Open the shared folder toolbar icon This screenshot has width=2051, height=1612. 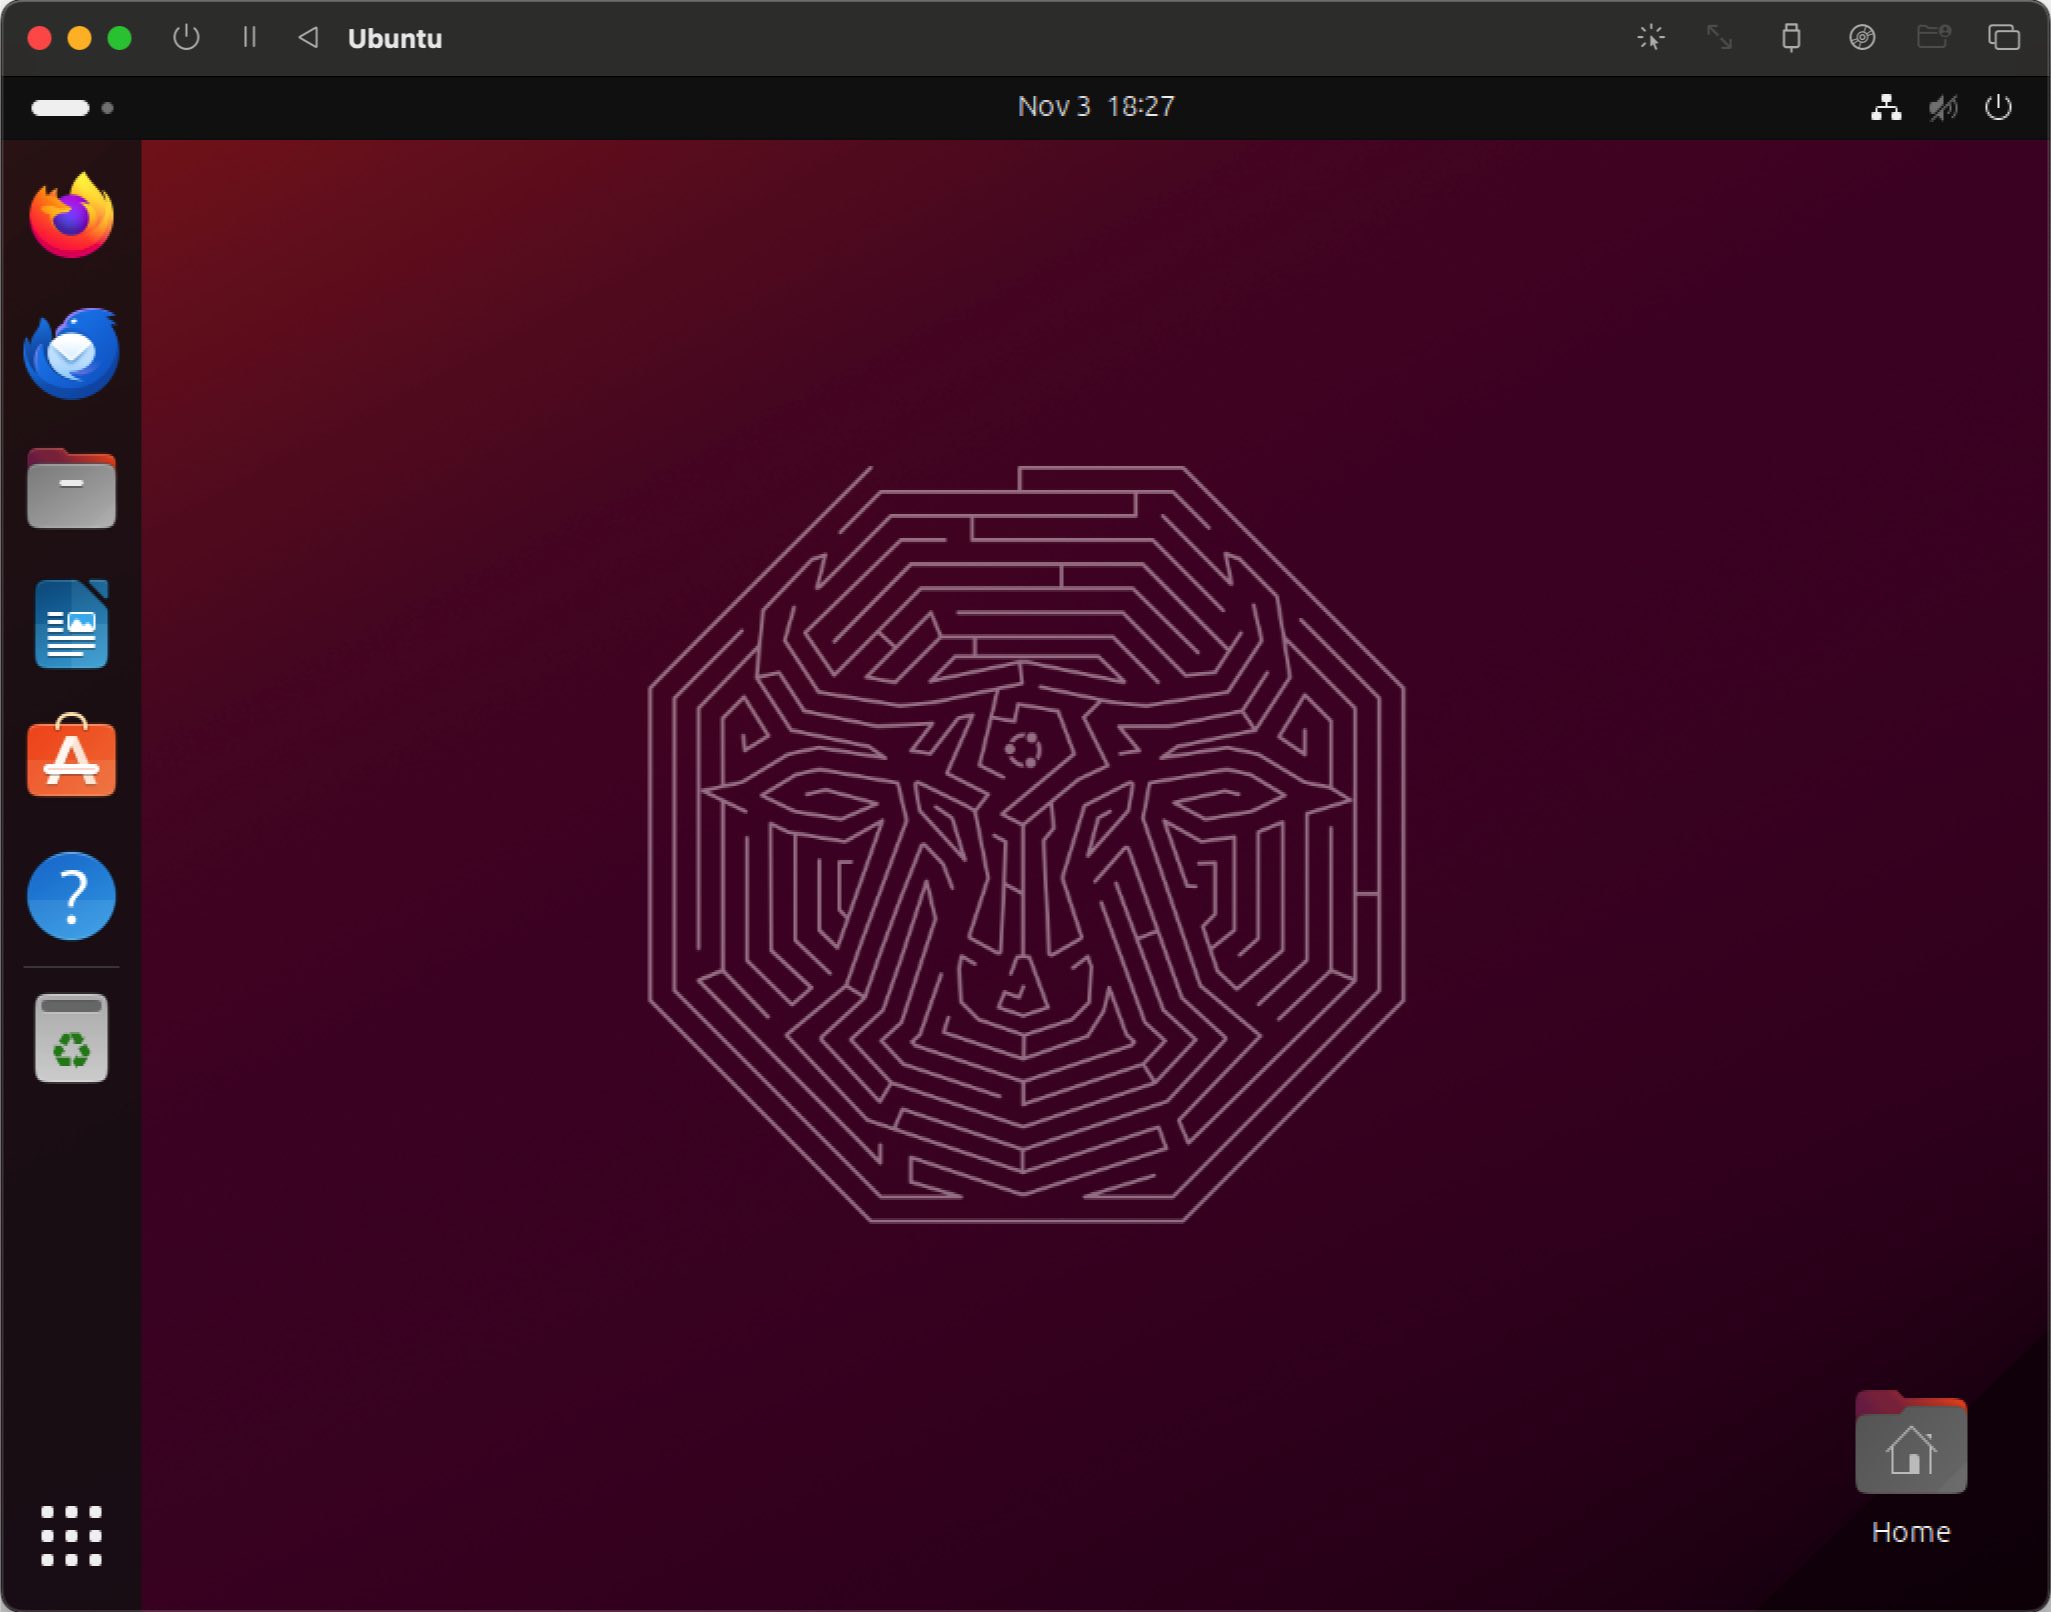(x=1933, y=38)
